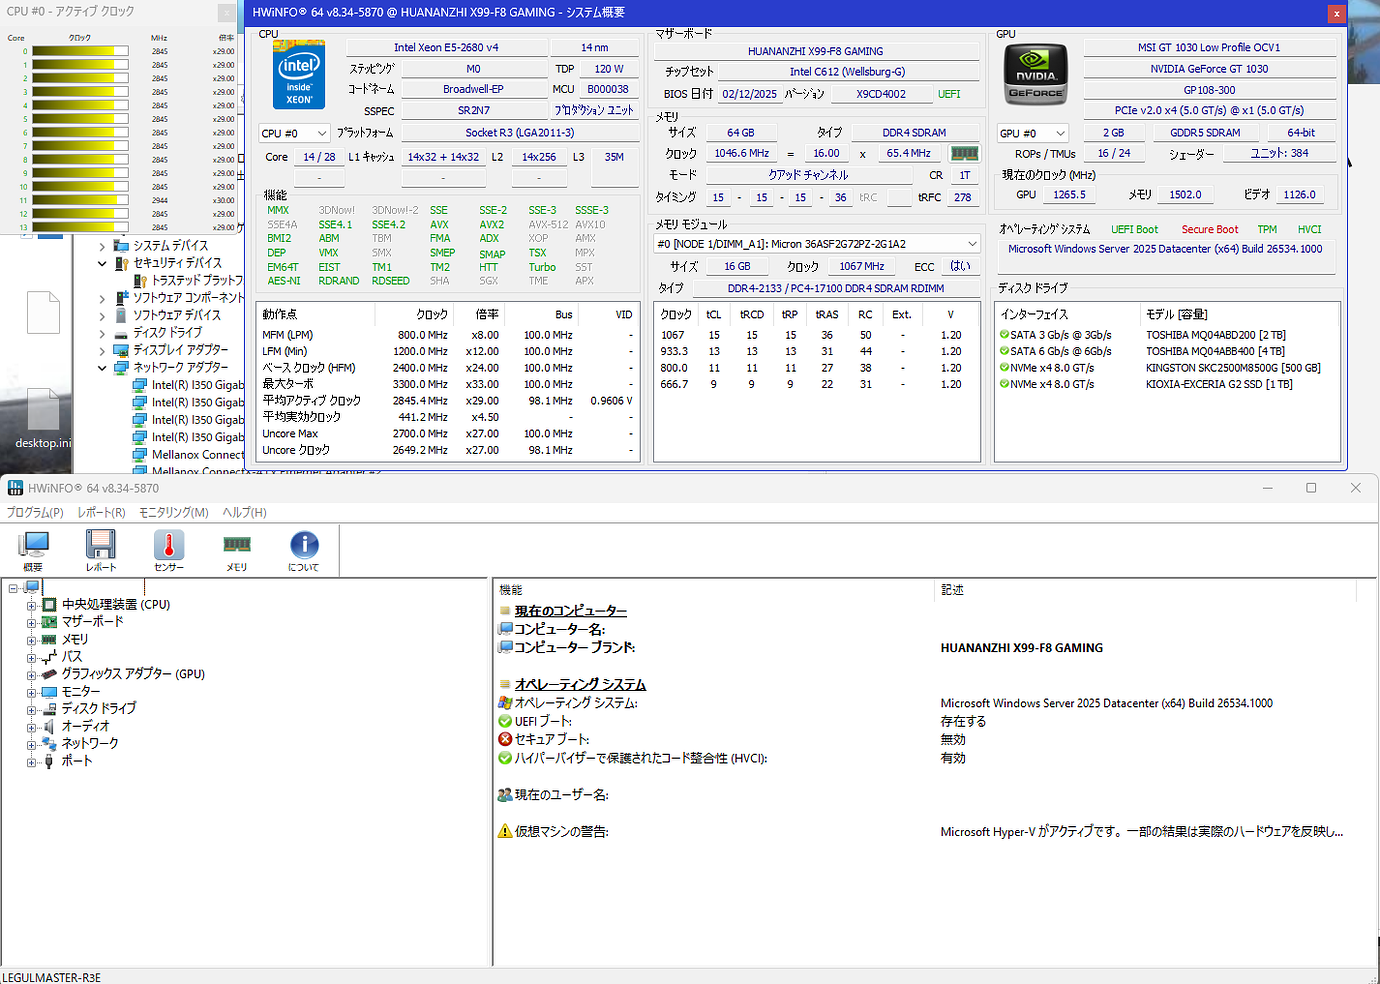Click the HWiNFO icon in the title bar
1380x984 pixels.
point(14,487)
